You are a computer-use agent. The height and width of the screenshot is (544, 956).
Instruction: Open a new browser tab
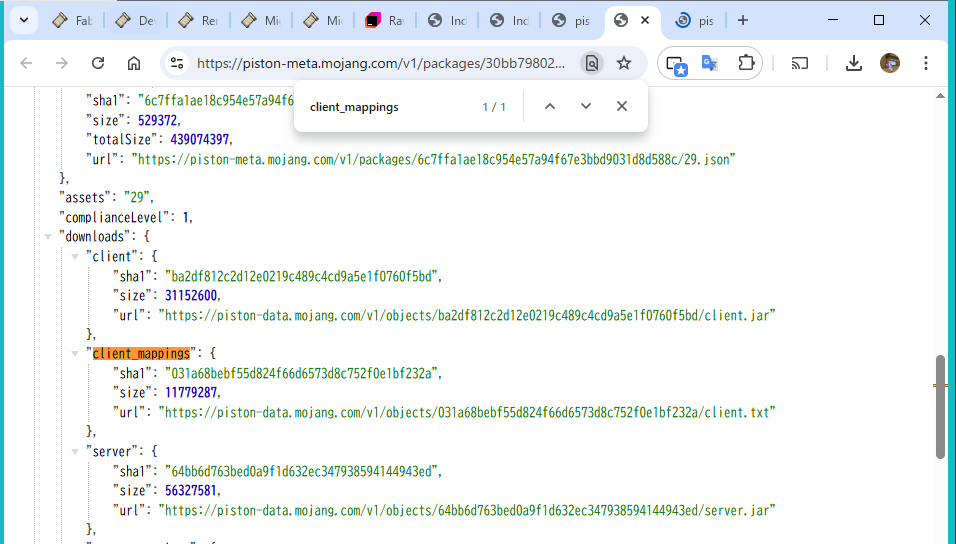743,20
